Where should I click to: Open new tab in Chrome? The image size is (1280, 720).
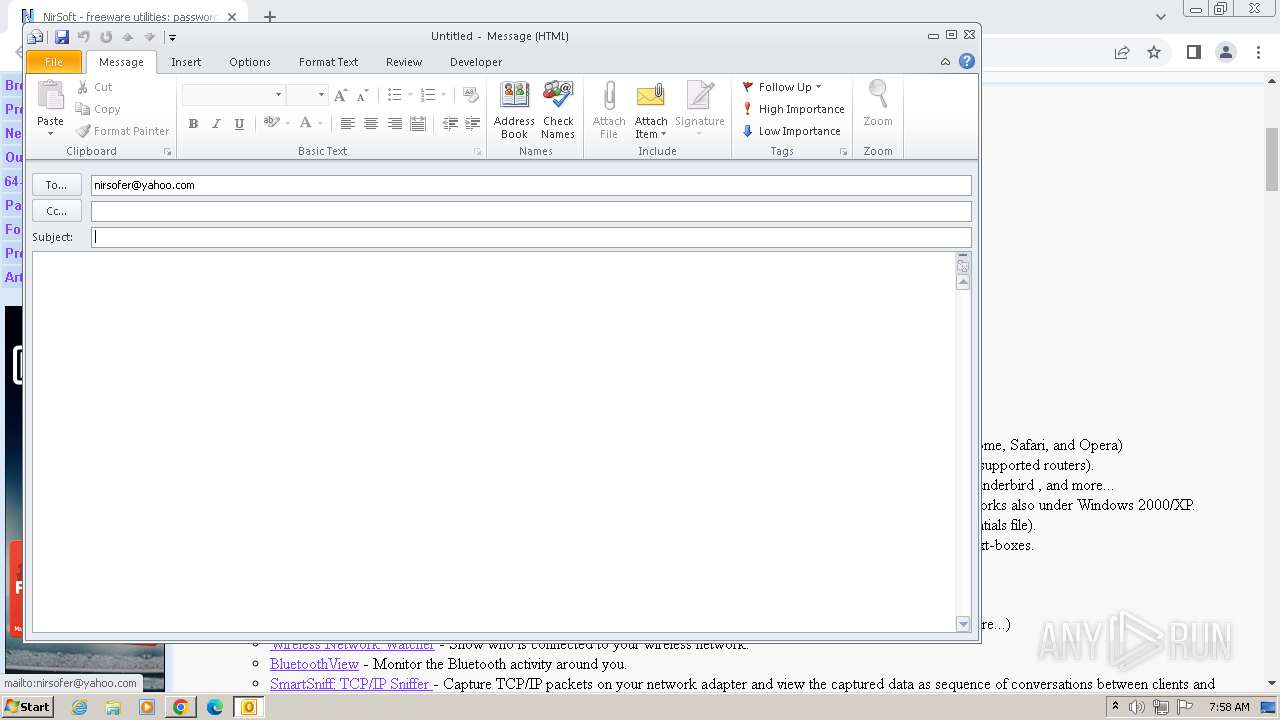[x=270, y=17]
